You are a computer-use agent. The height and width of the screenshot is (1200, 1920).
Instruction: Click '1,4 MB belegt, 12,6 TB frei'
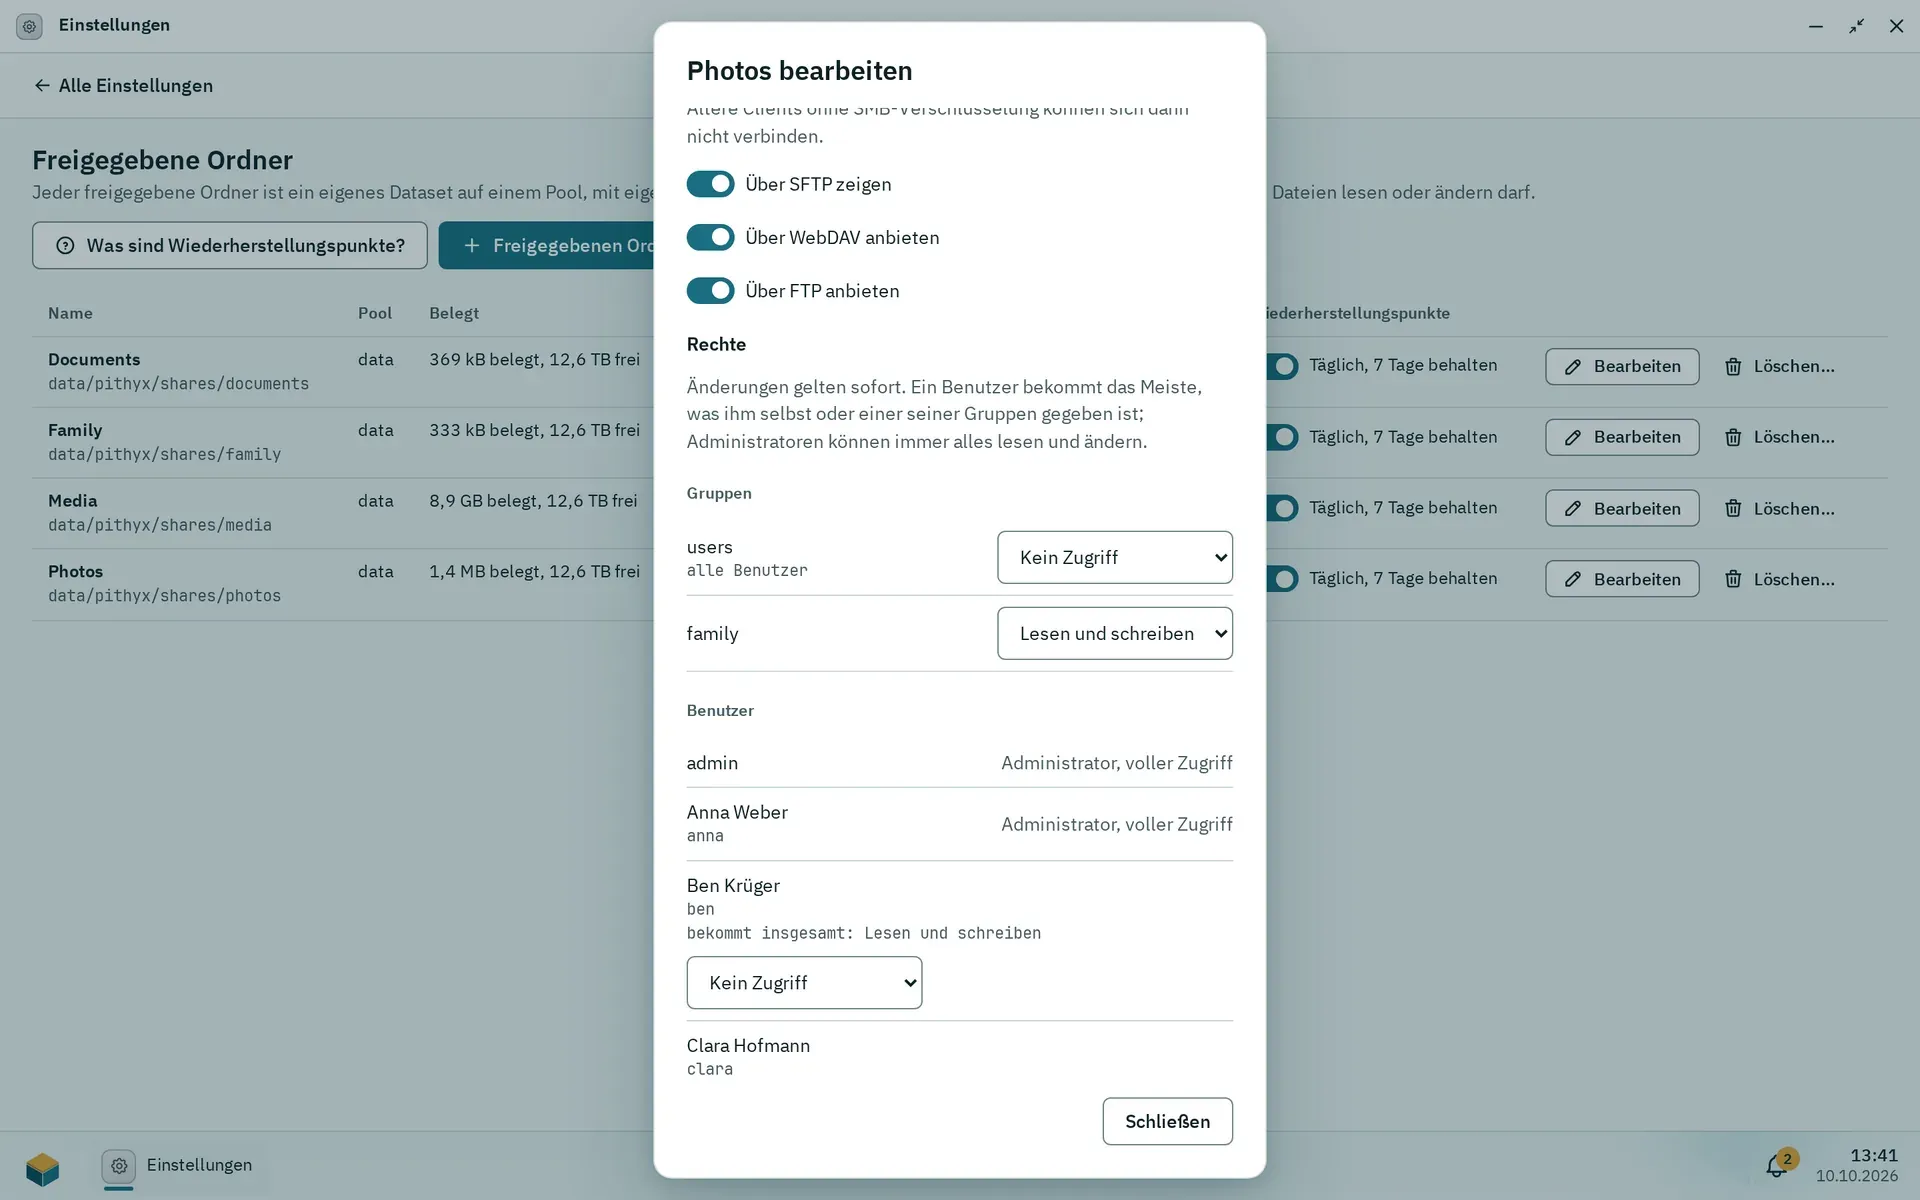pos(534,571)
